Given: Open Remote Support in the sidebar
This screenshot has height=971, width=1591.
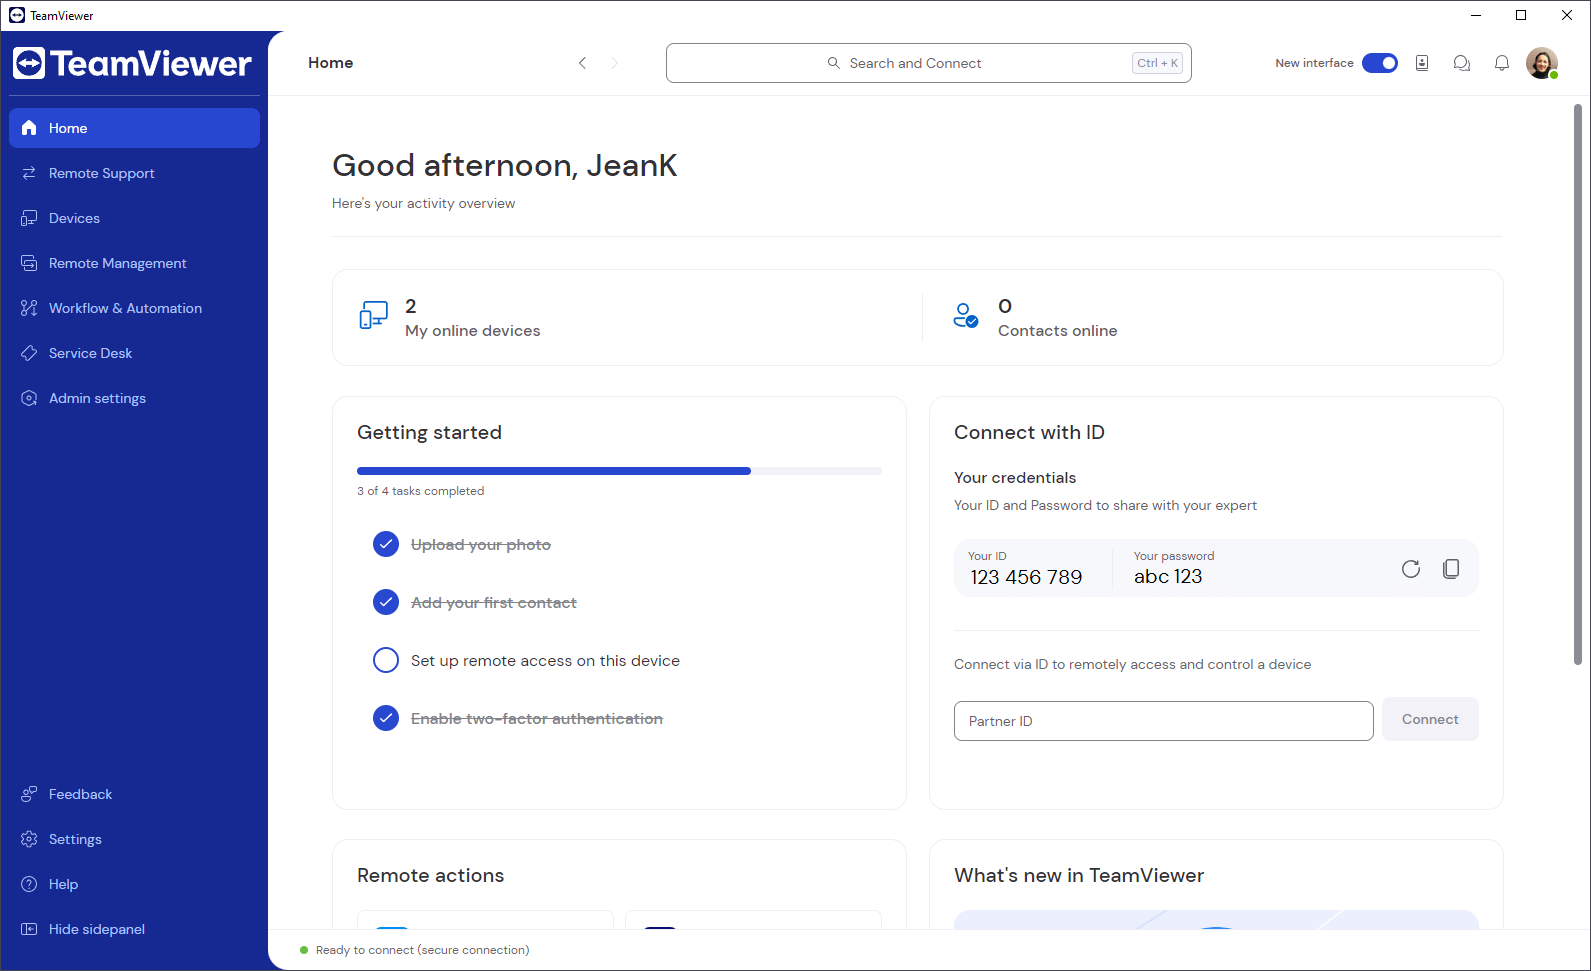Looking at the screenshot, I should tap(102, 173).
